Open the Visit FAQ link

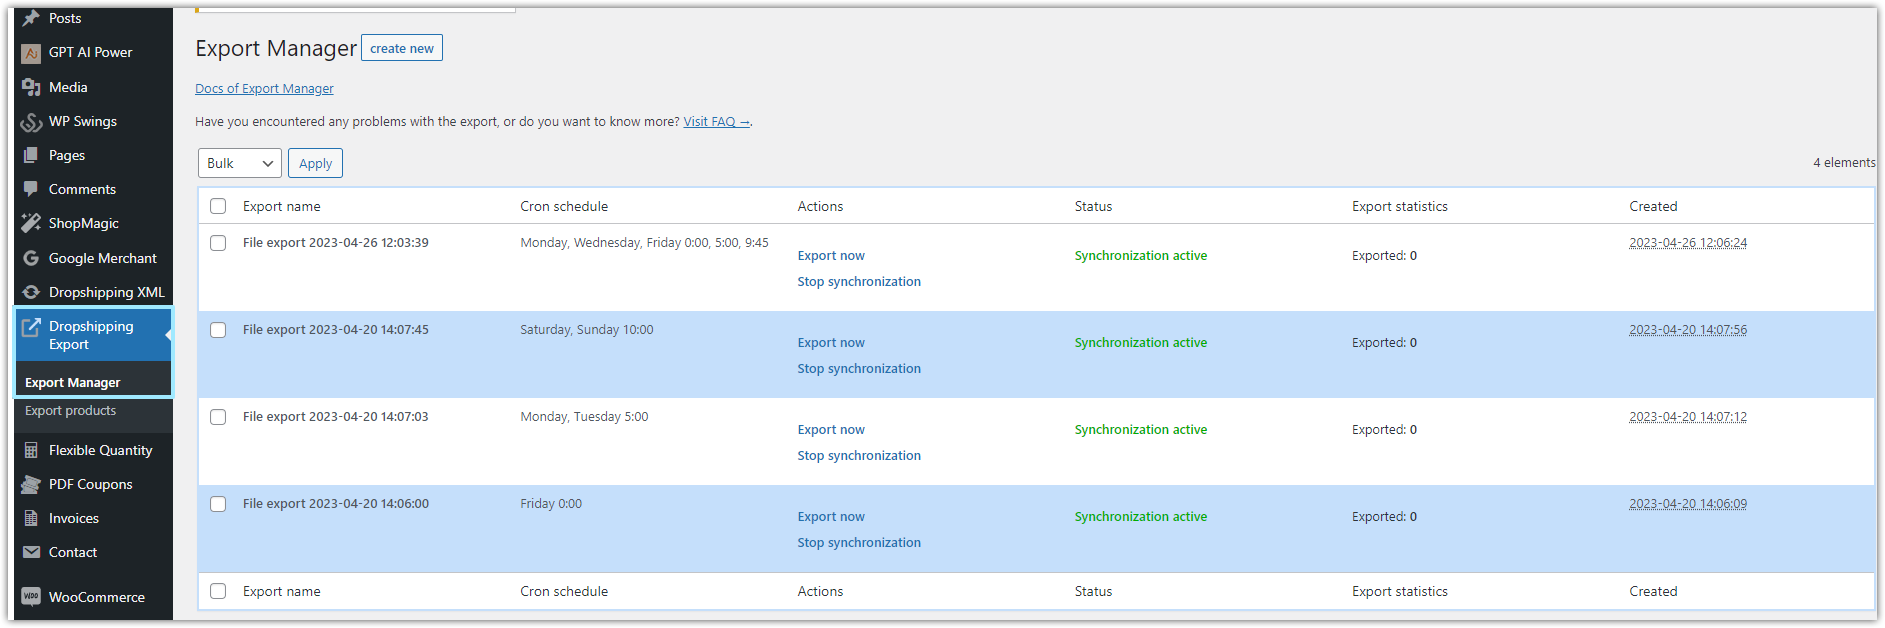click(x=716, y=122)
